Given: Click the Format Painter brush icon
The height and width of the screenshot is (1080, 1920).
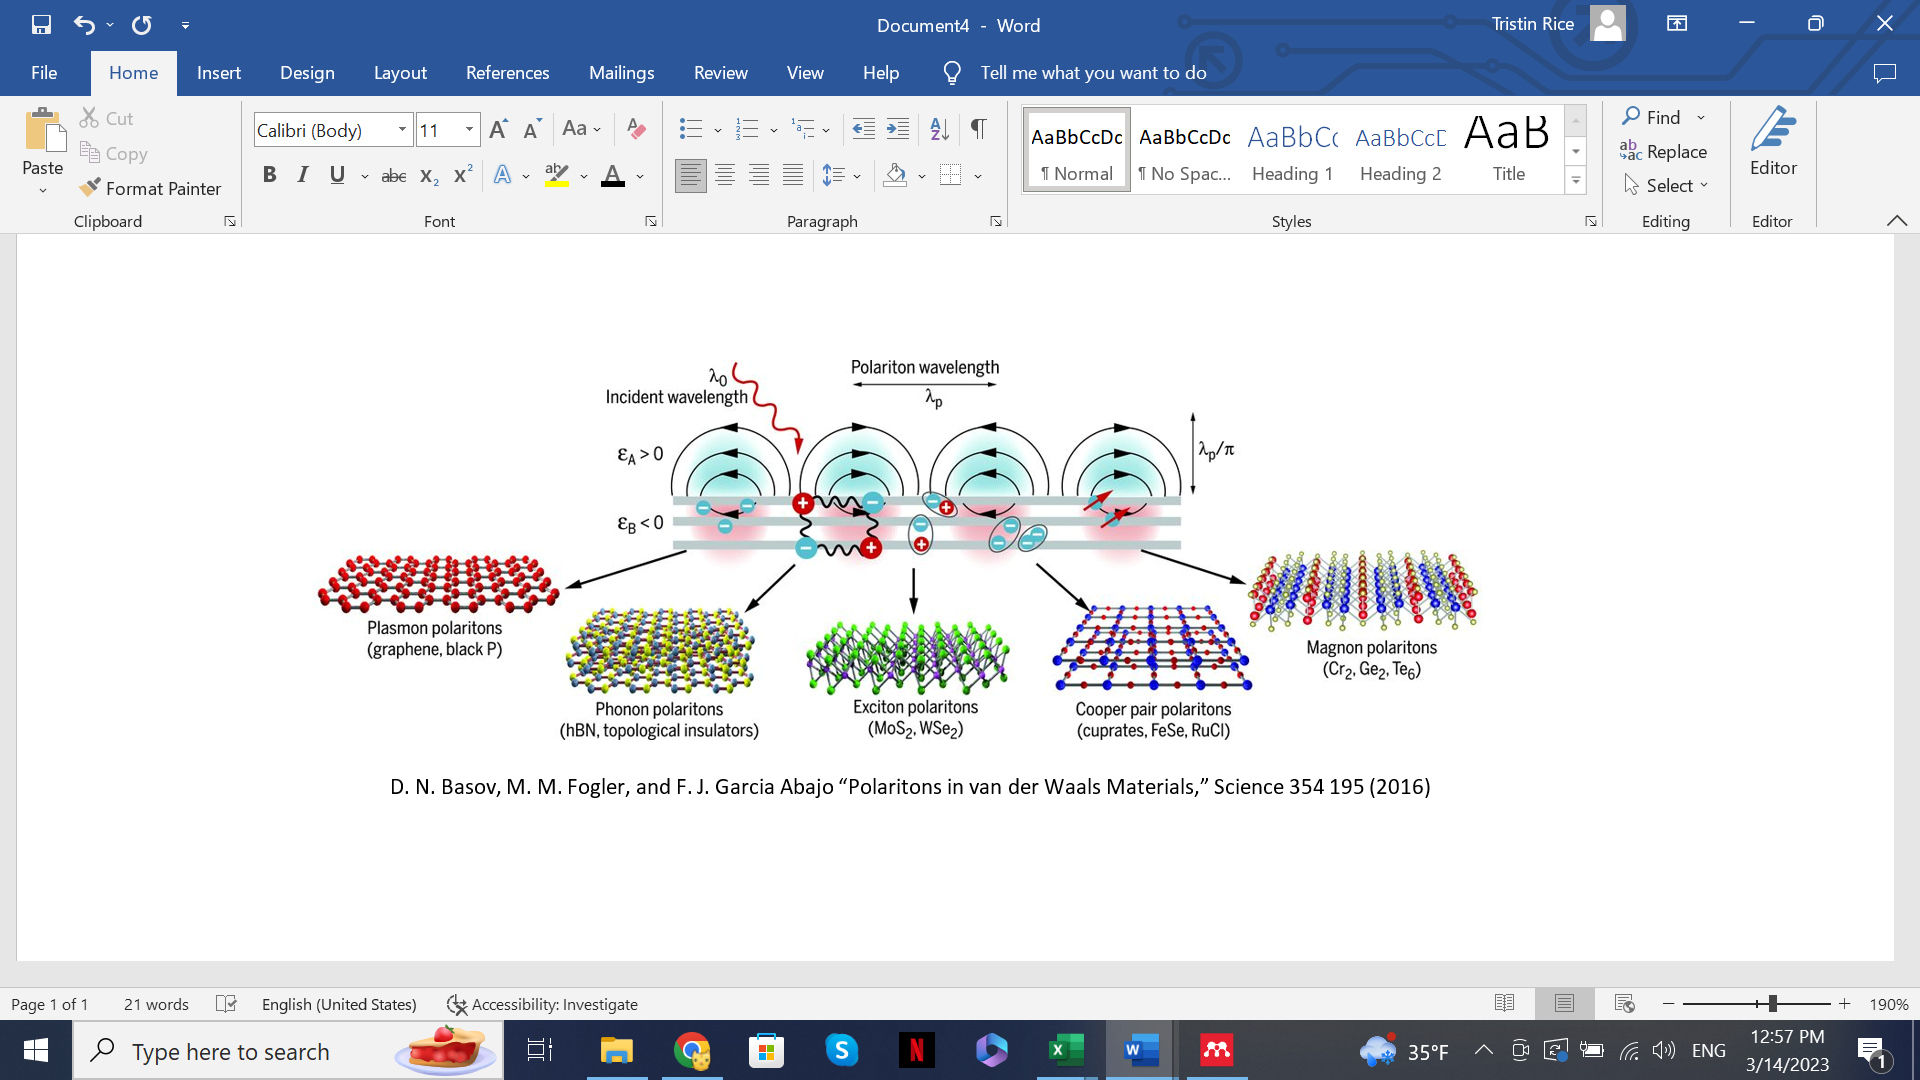Looking at the screenshot, I should [x=91, y=188].
